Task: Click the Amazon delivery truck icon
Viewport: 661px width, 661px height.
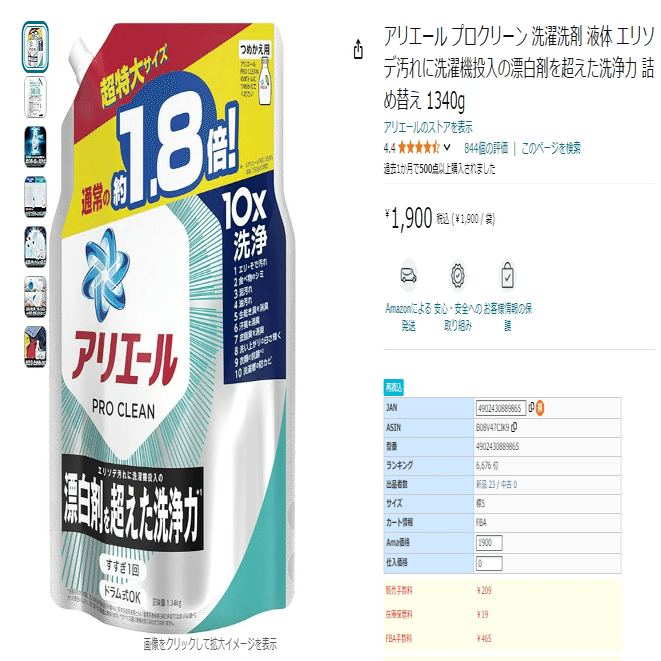Action: (408, 276)
